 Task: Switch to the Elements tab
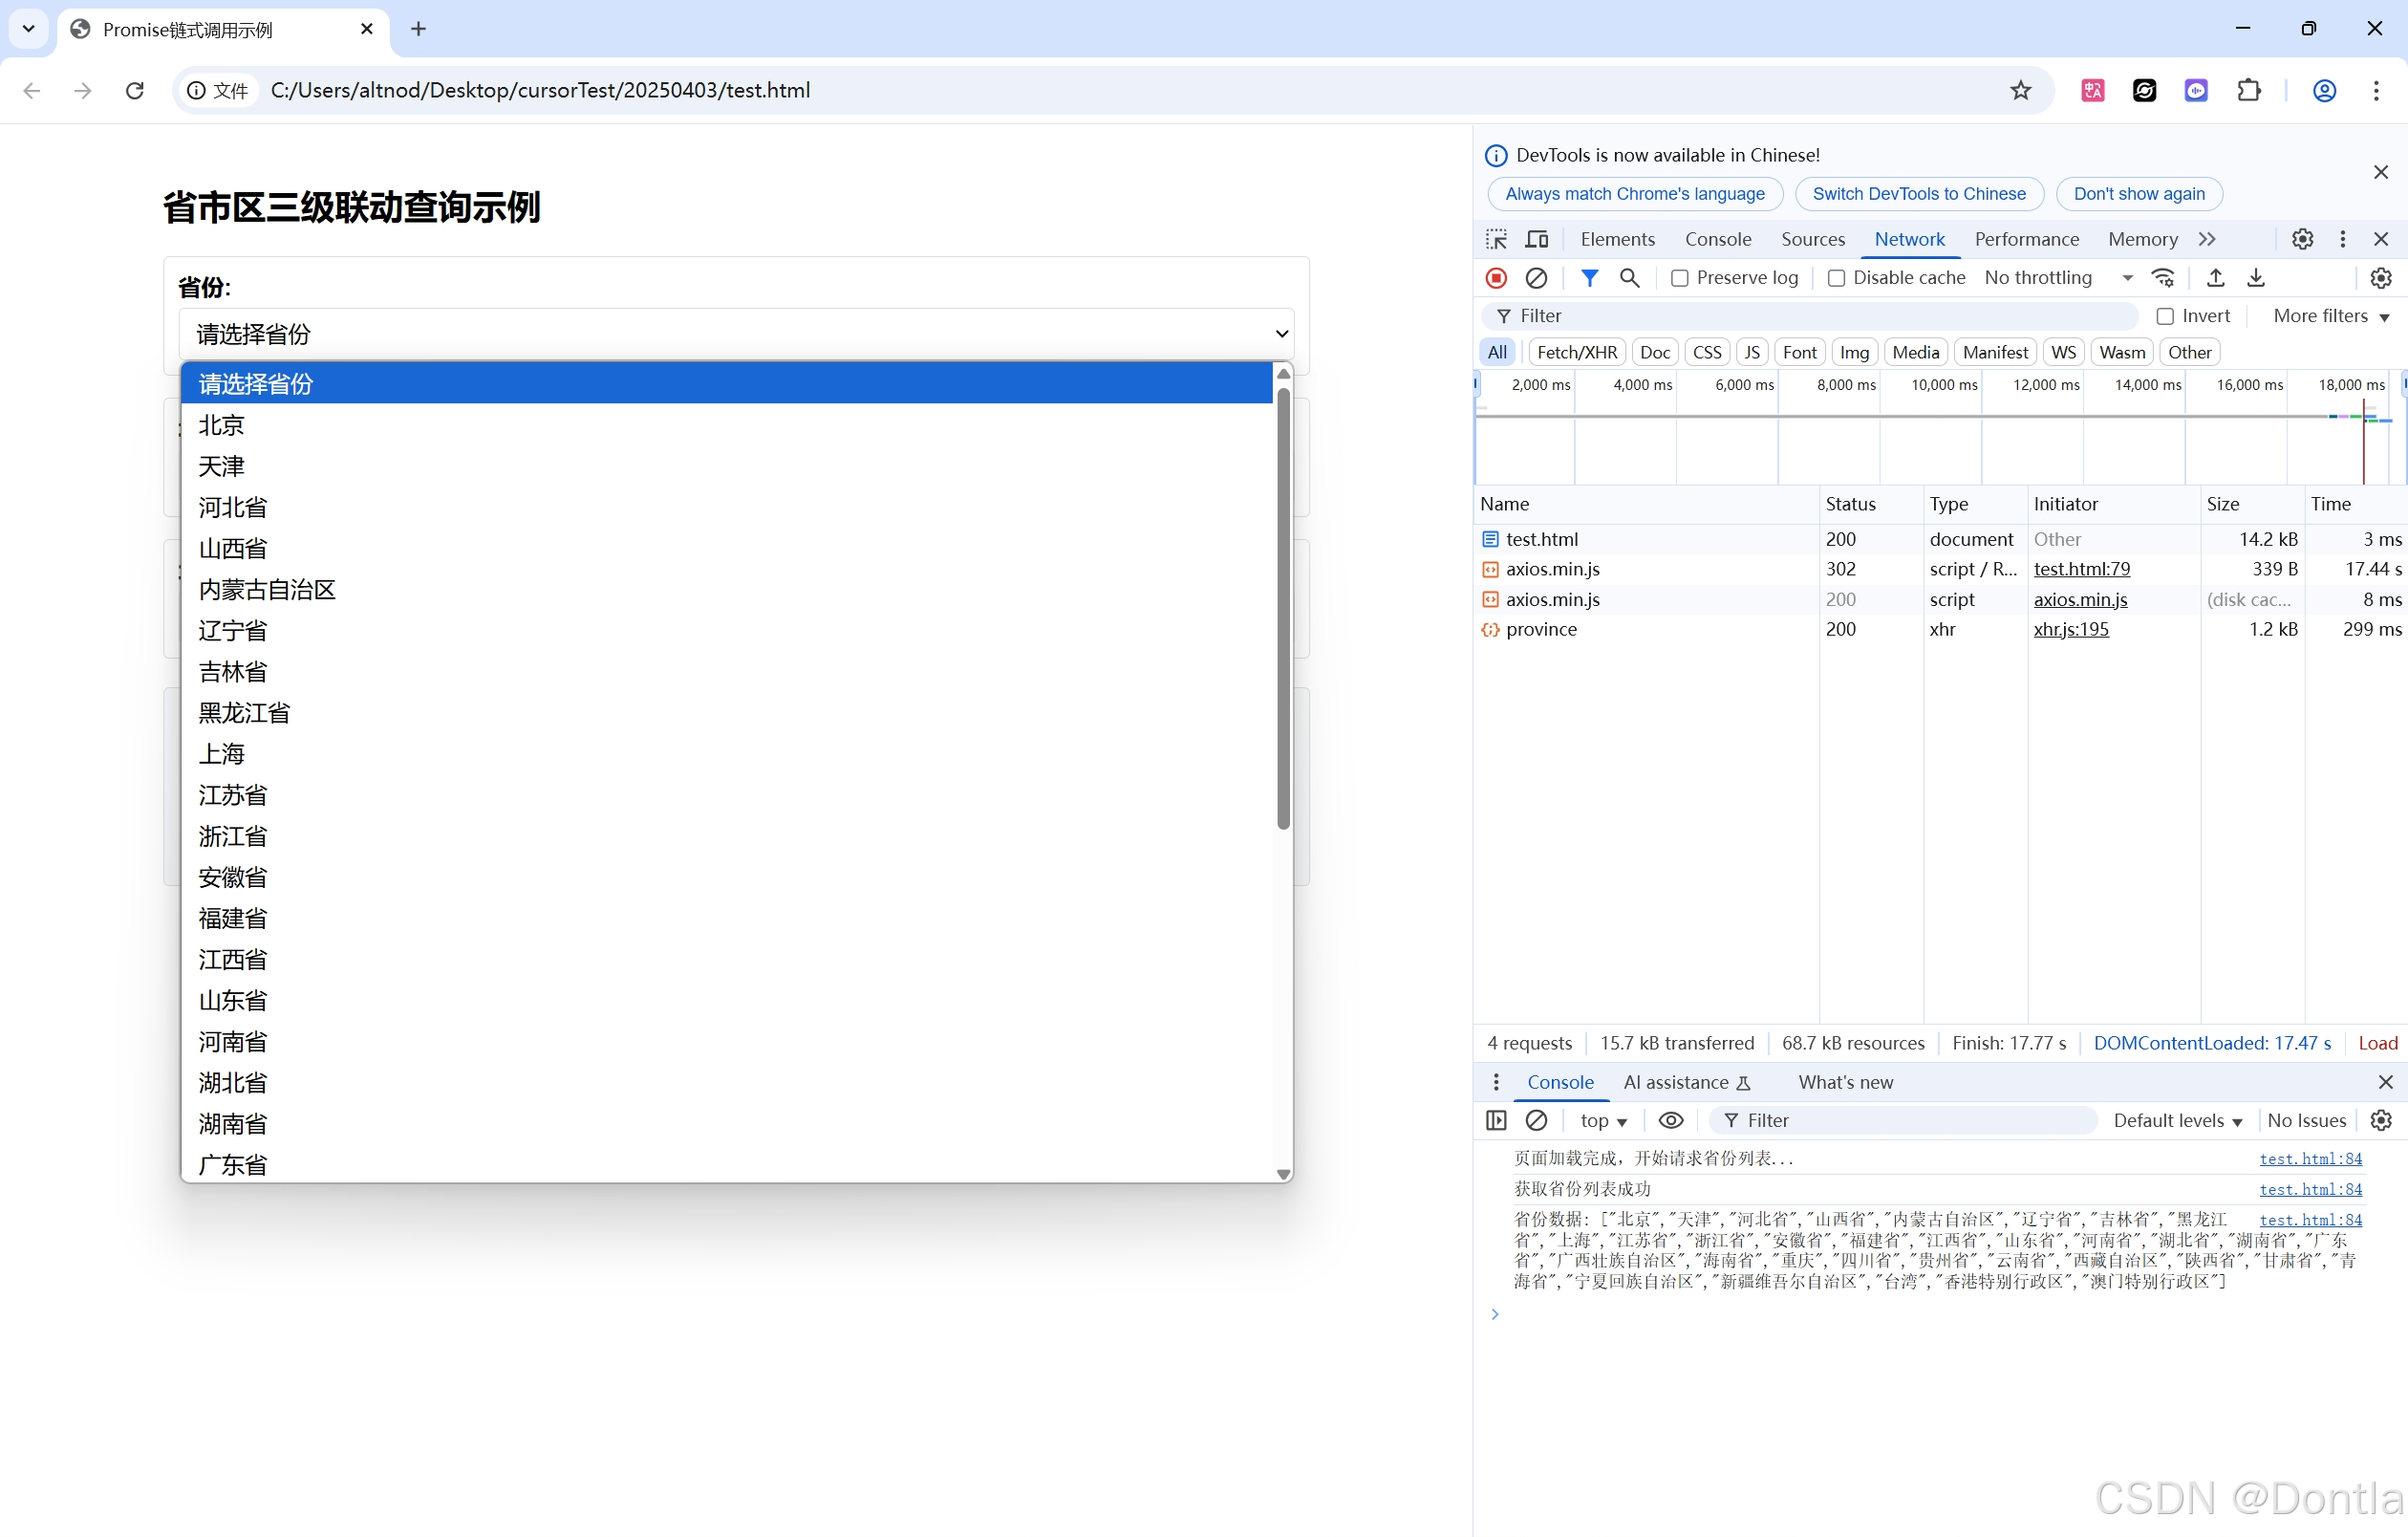click(x=1617, y=239)
